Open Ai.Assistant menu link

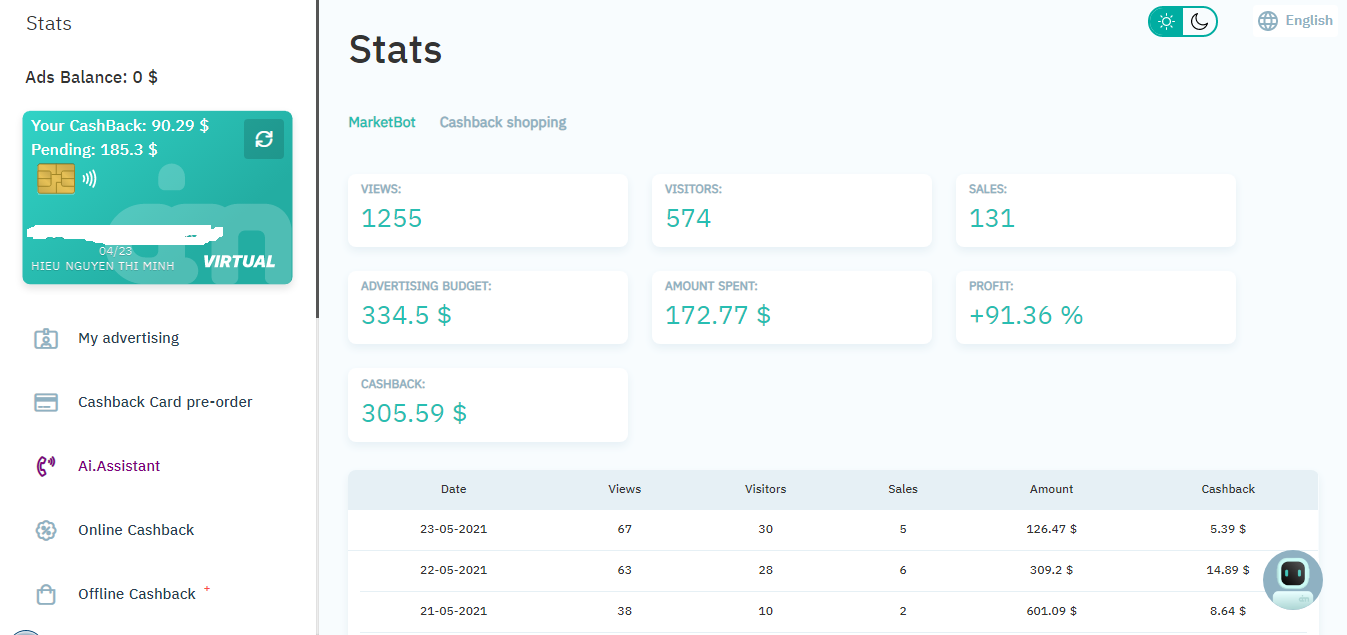(x=119, y=466)
